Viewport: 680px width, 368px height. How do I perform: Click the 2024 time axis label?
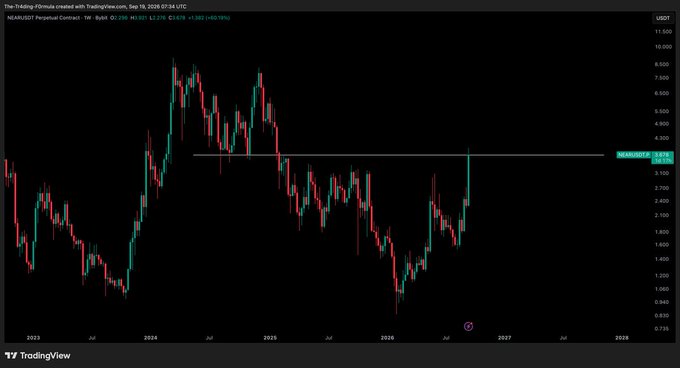coord(150,338)
